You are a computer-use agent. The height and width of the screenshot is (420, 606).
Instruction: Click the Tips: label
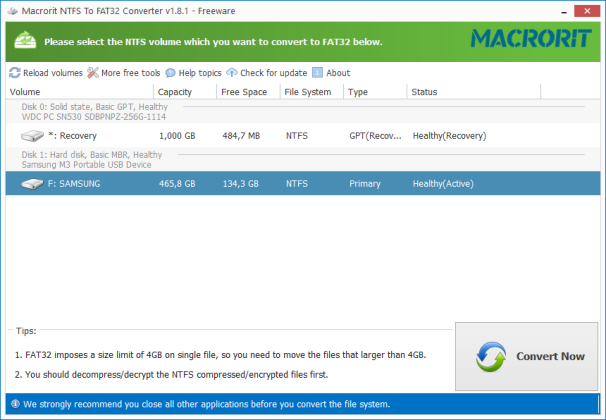[26, 331]
